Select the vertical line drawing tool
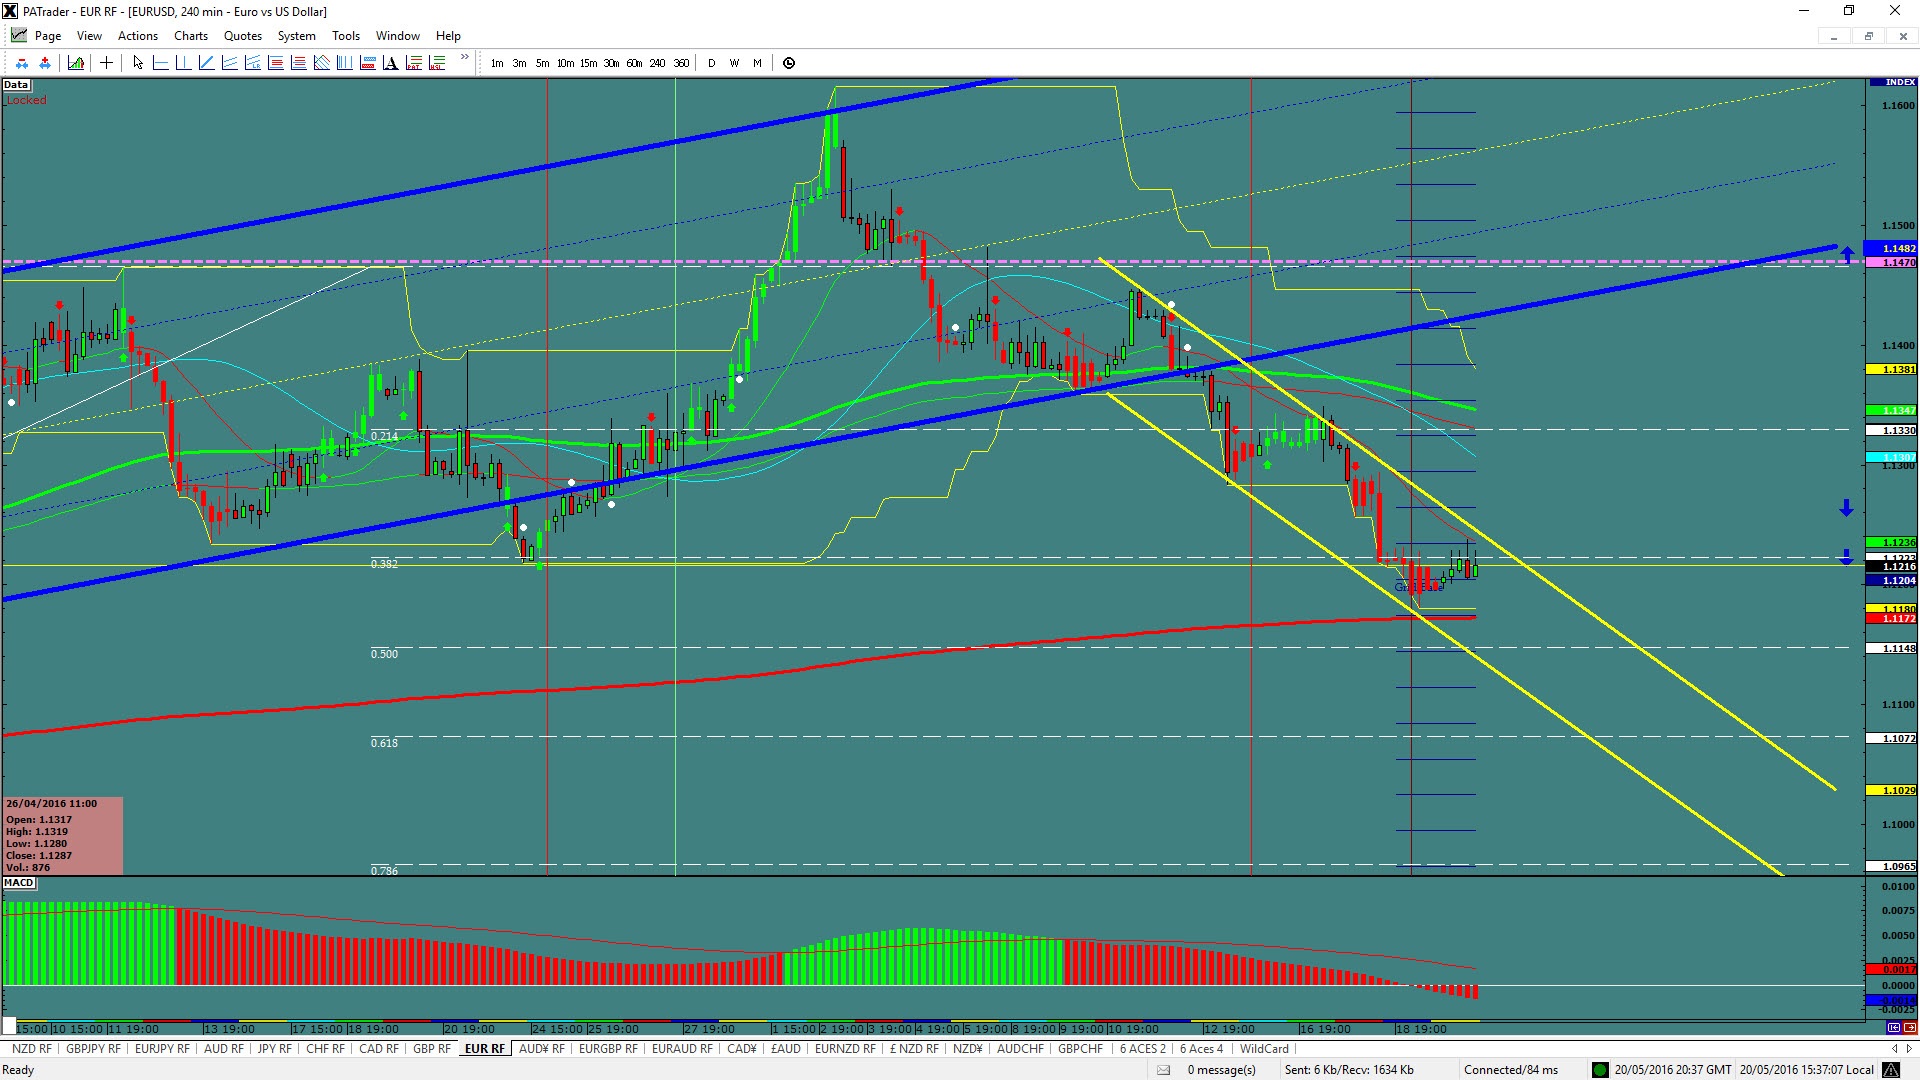 tap(183, 63)
